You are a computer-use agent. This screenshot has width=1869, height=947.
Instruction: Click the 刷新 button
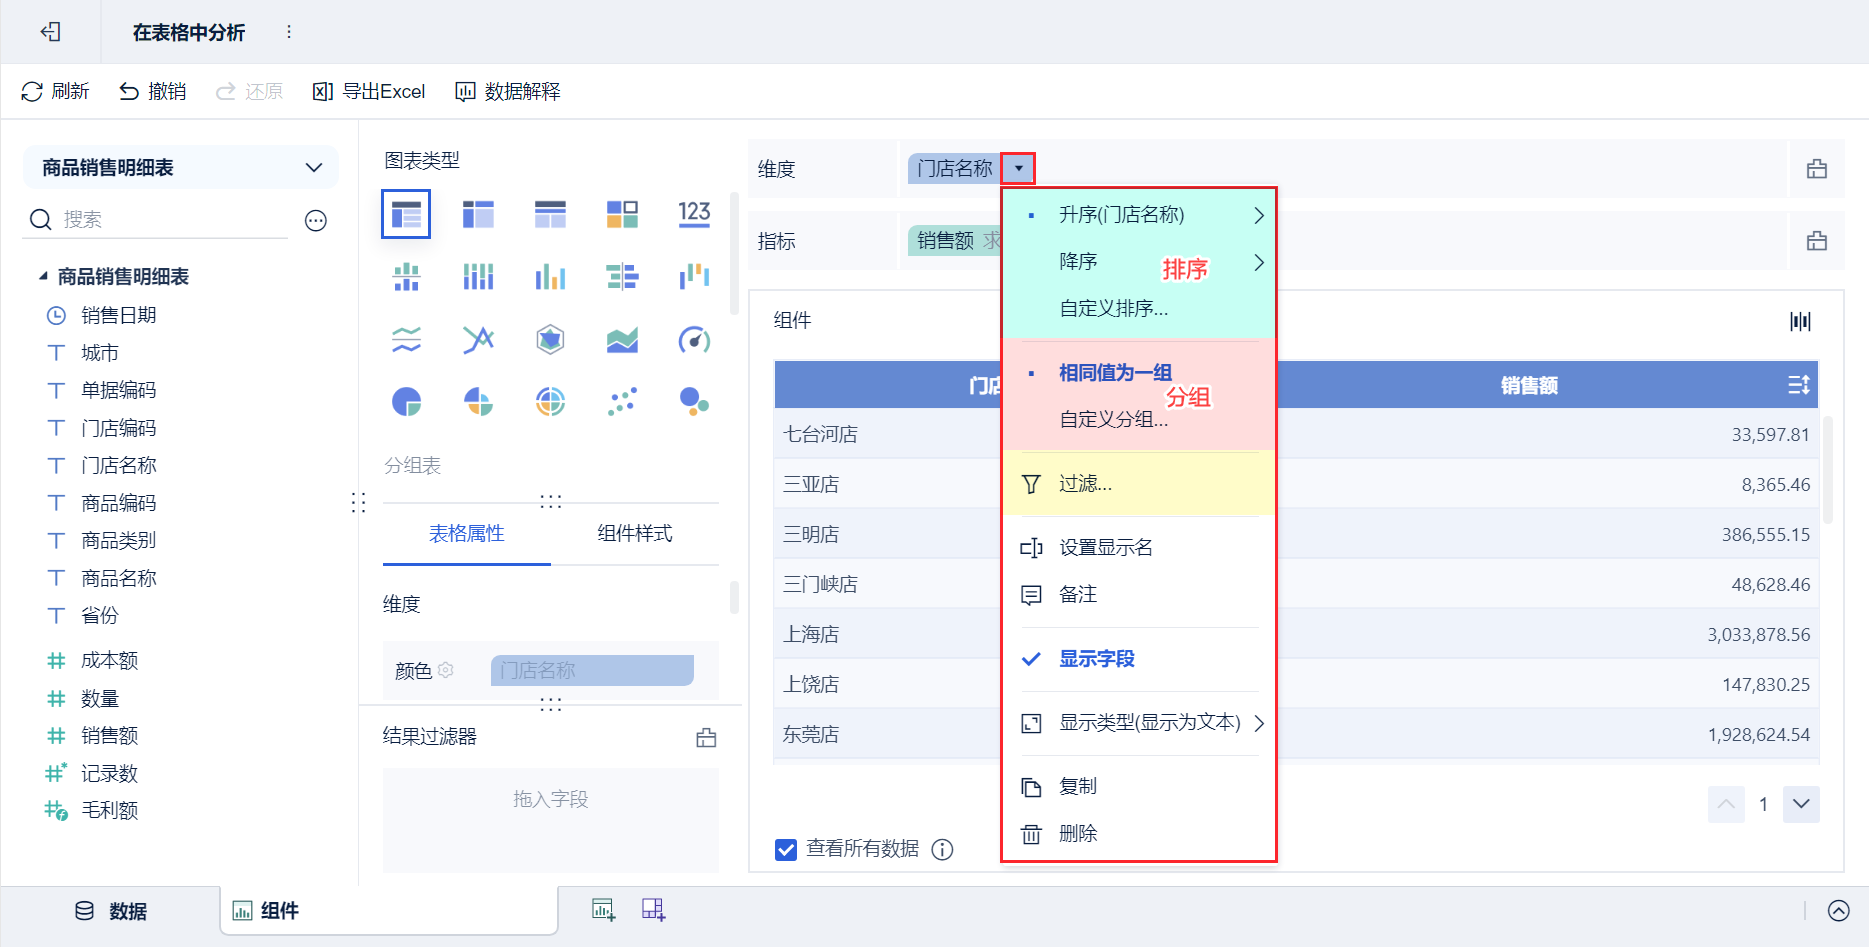click(x=55, y=92)
